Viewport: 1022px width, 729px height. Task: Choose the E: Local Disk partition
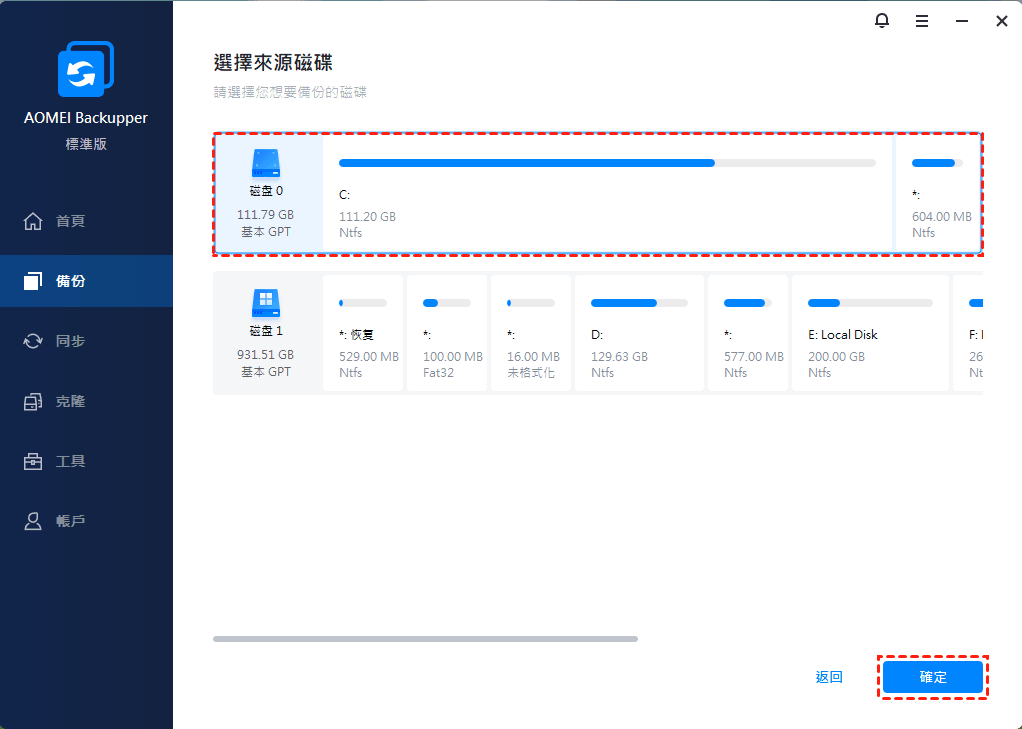tap(869, 334)
